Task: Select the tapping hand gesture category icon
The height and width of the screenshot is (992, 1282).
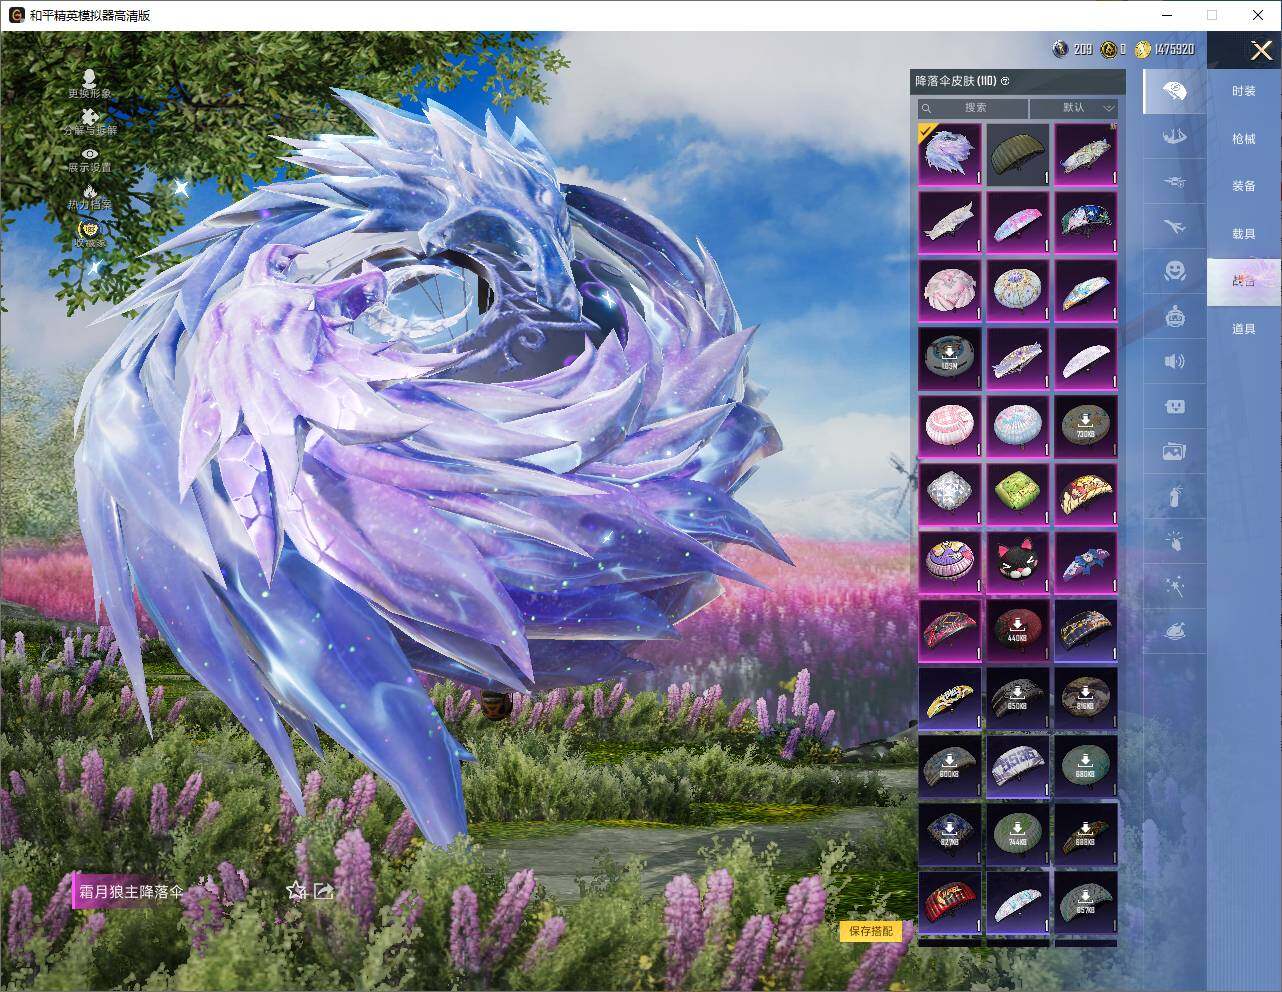Action: click(x=1174, y=541)
